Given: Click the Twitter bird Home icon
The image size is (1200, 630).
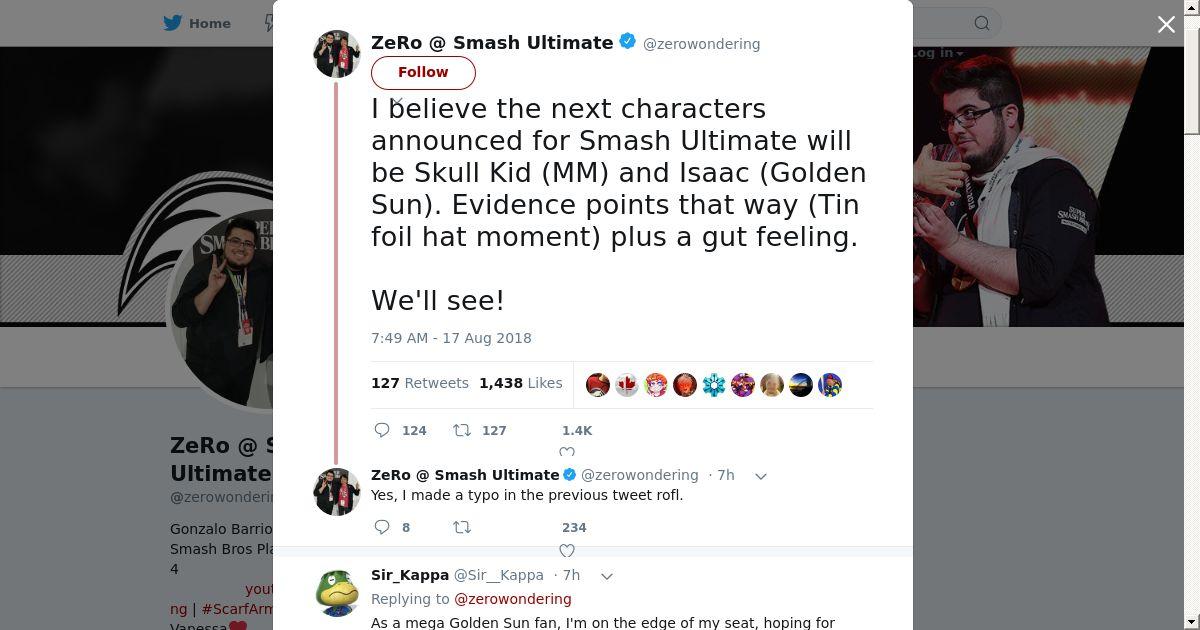Looking at the screenshot, I should coord(174,23).
